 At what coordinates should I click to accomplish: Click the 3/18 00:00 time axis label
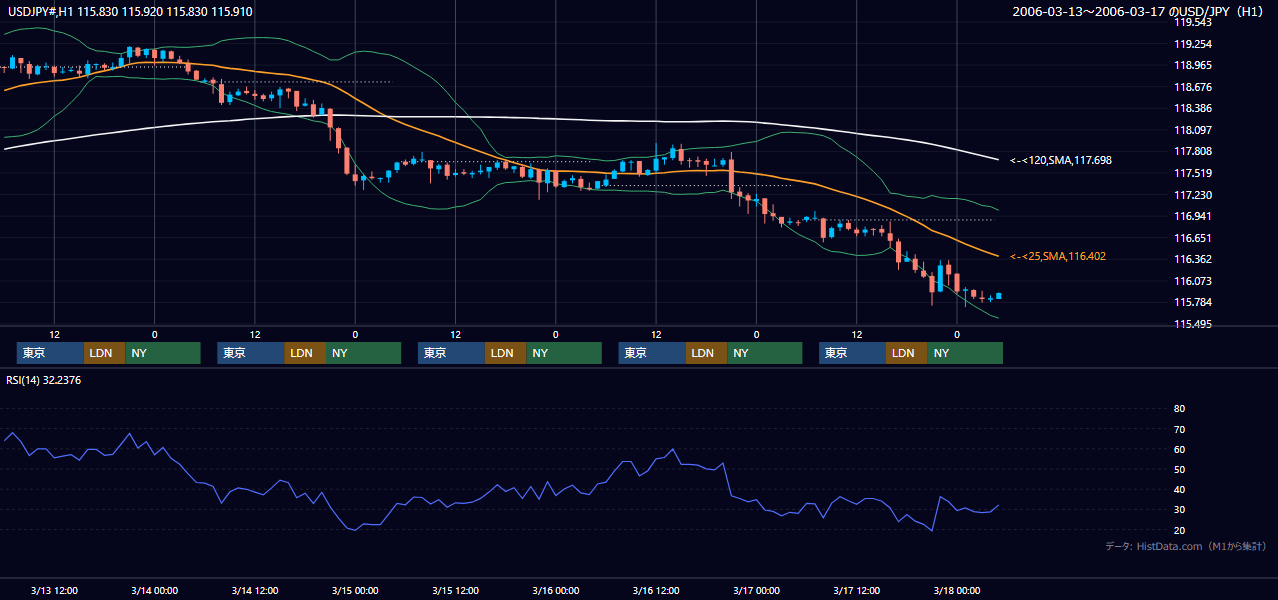[957, 590]
